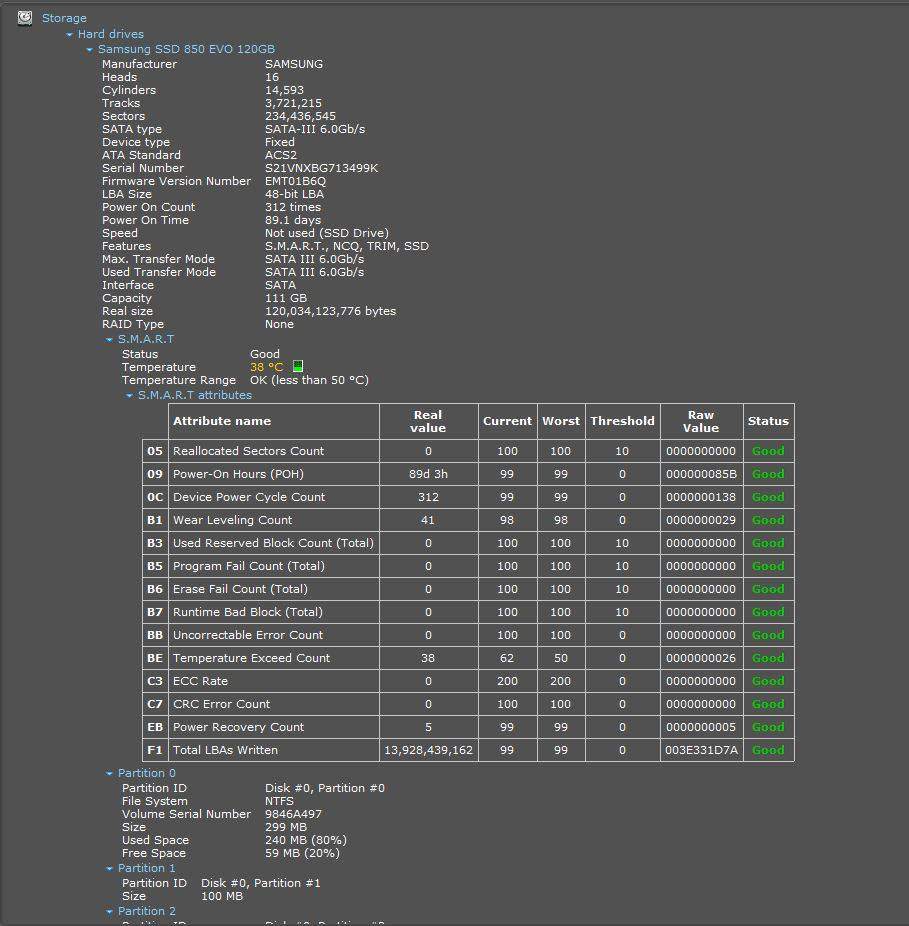This screenshot has width=909, height=926.
Task: Select the Partition 1 label
Action: click(x=147, y=869)
